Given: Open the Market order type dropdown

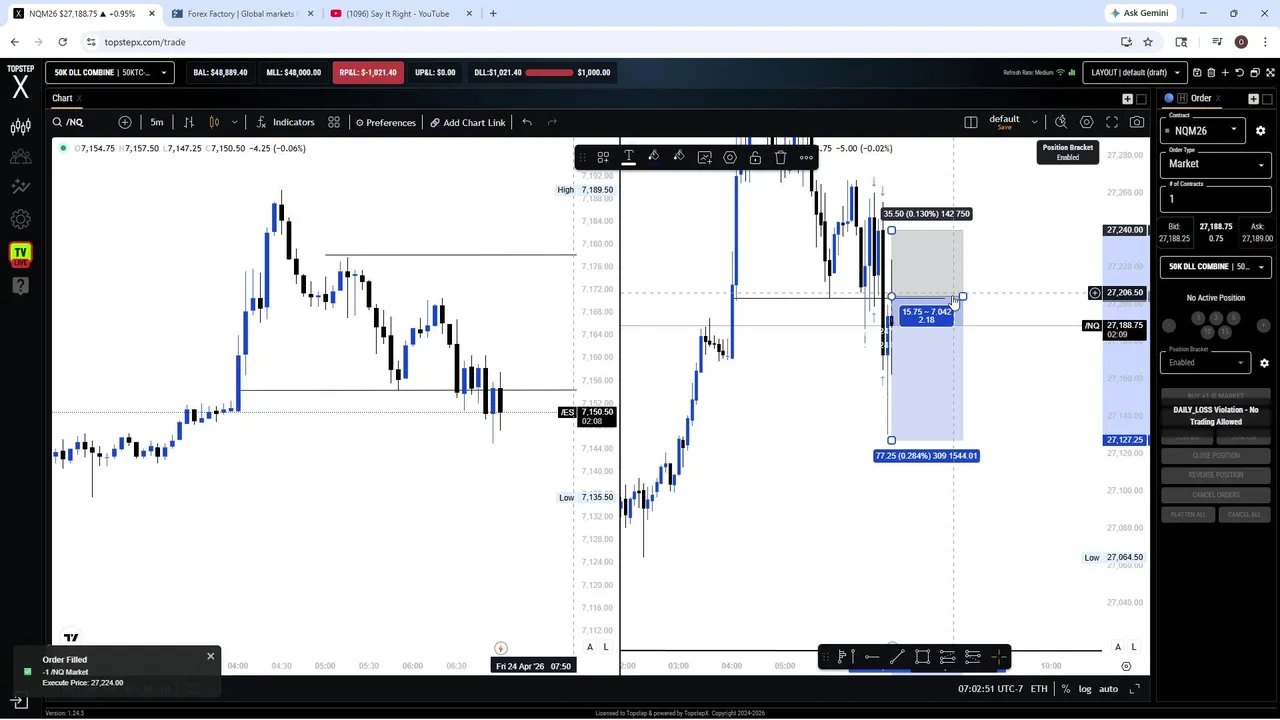Looking at the screenshot, I should click(x=1216, y=164).
